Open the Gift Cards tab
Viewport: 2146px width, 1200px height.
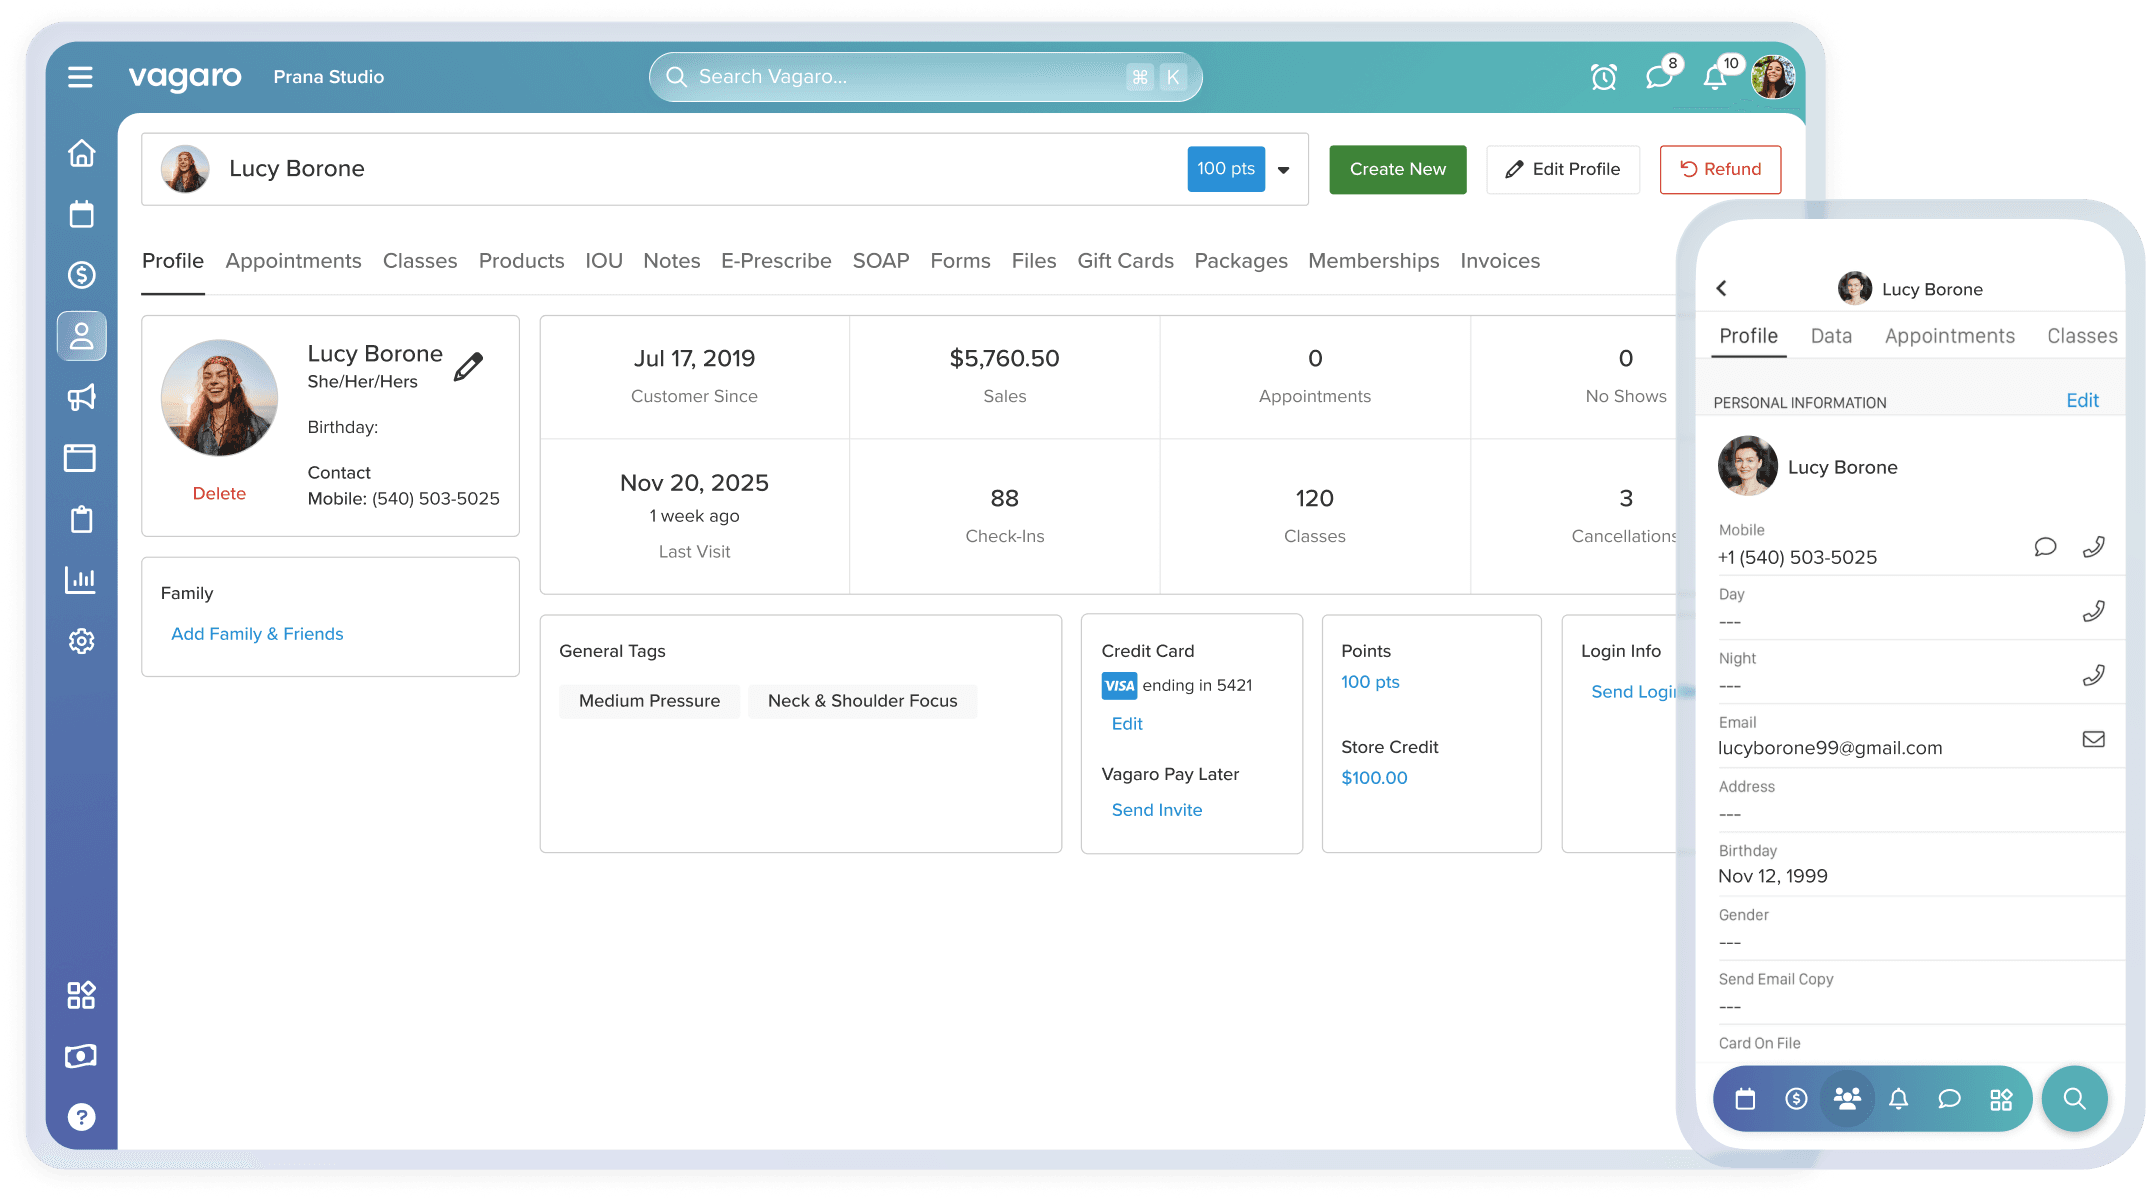click(1125, 261)
